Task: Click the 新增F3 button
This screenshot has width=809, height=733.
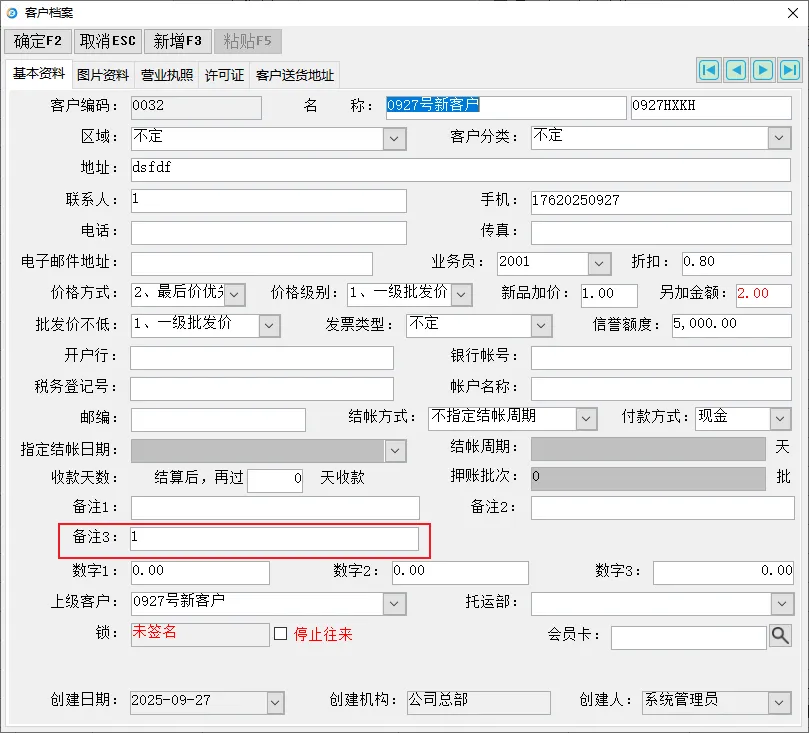Action: tap(178, 41)
